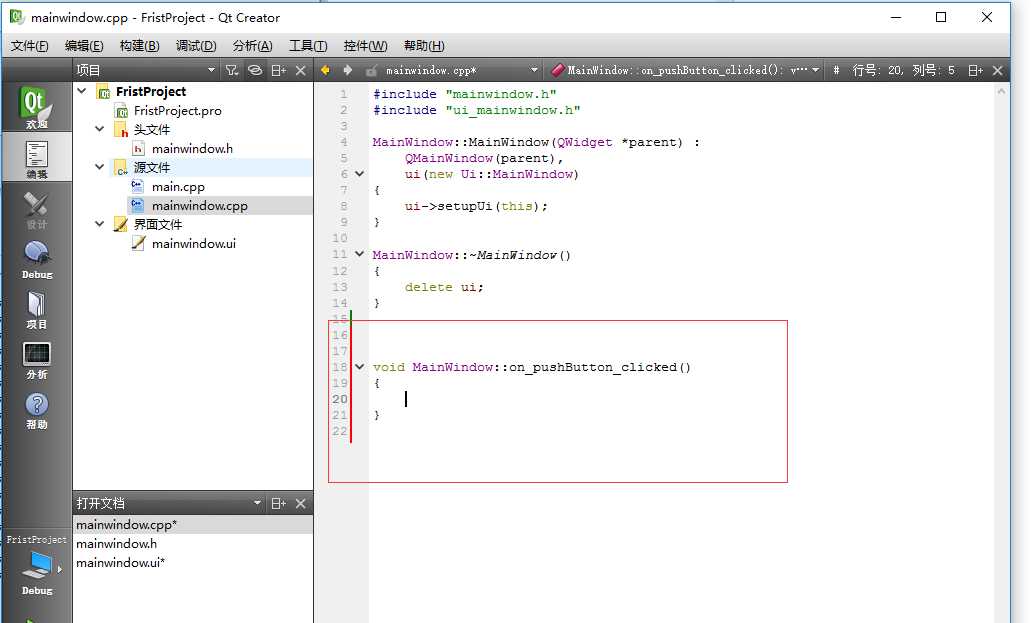Close the project side panel
Screen dimensions: 1031x623
click(x=300, y=70)
